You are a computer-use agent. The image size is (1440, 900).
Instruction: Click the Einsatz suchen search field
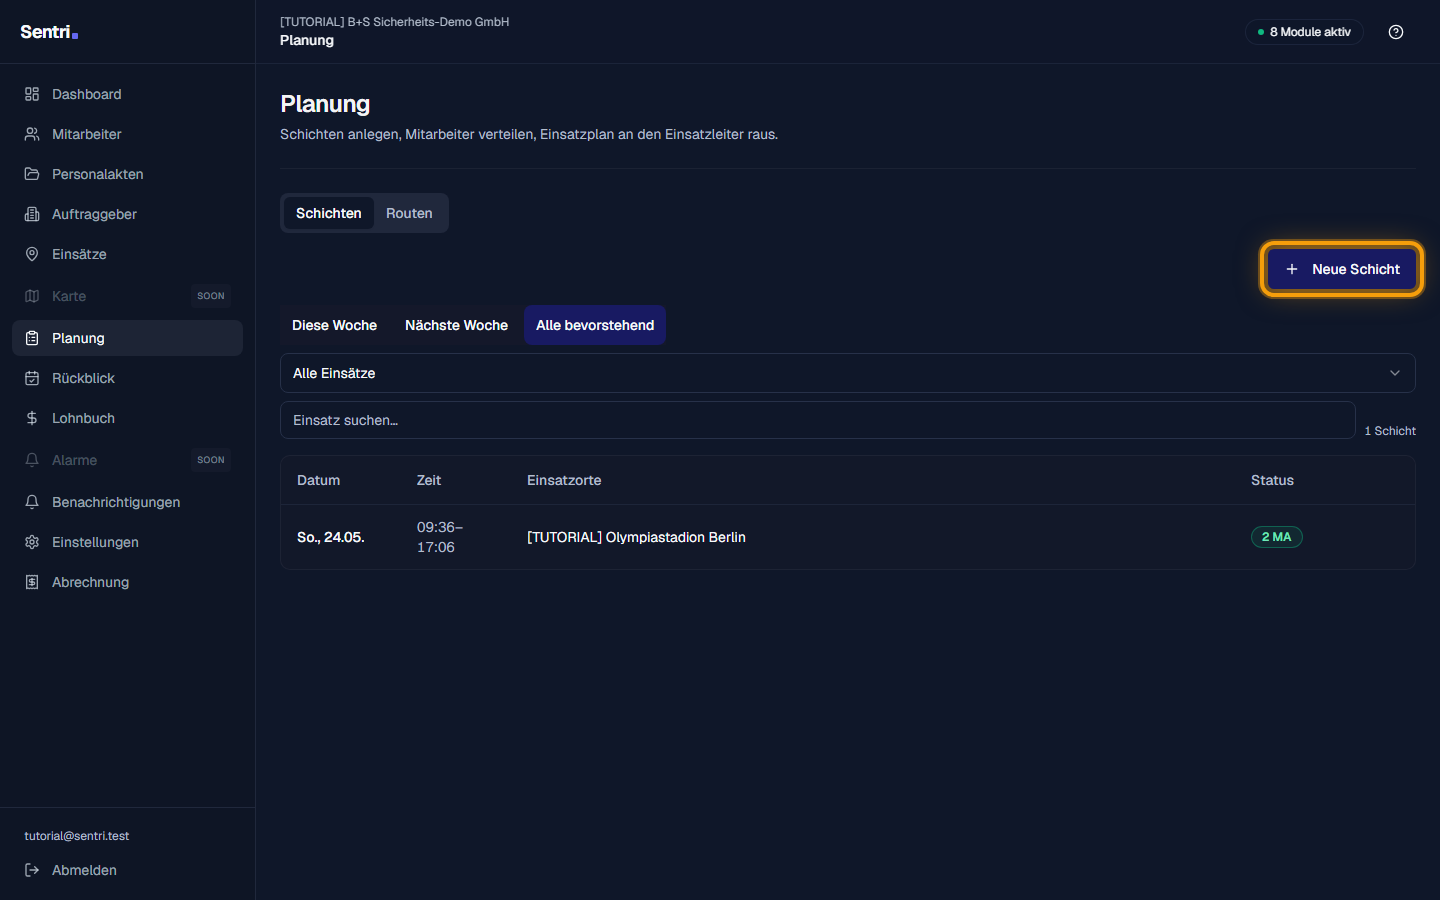(x=818, y=420)
